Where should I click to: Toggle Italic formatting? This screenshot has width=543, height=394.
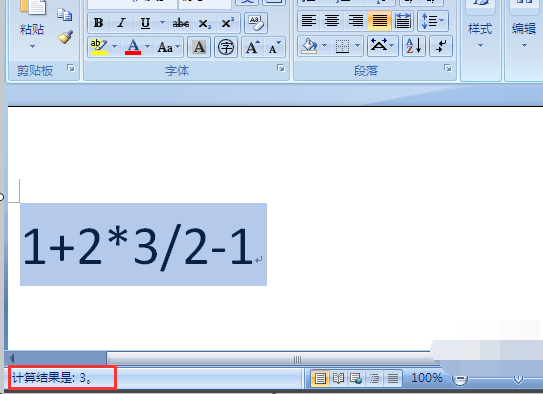121,23
